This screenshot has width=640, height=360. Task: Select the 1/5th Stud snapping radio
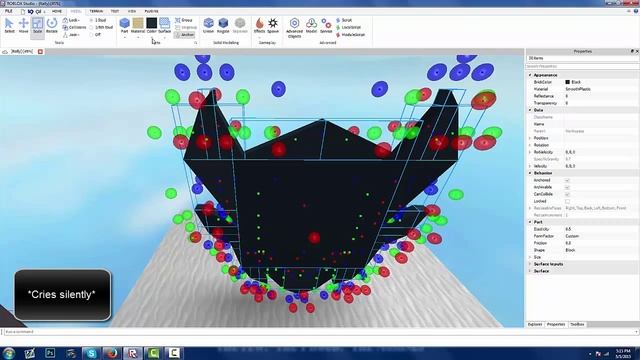point(91,27)
